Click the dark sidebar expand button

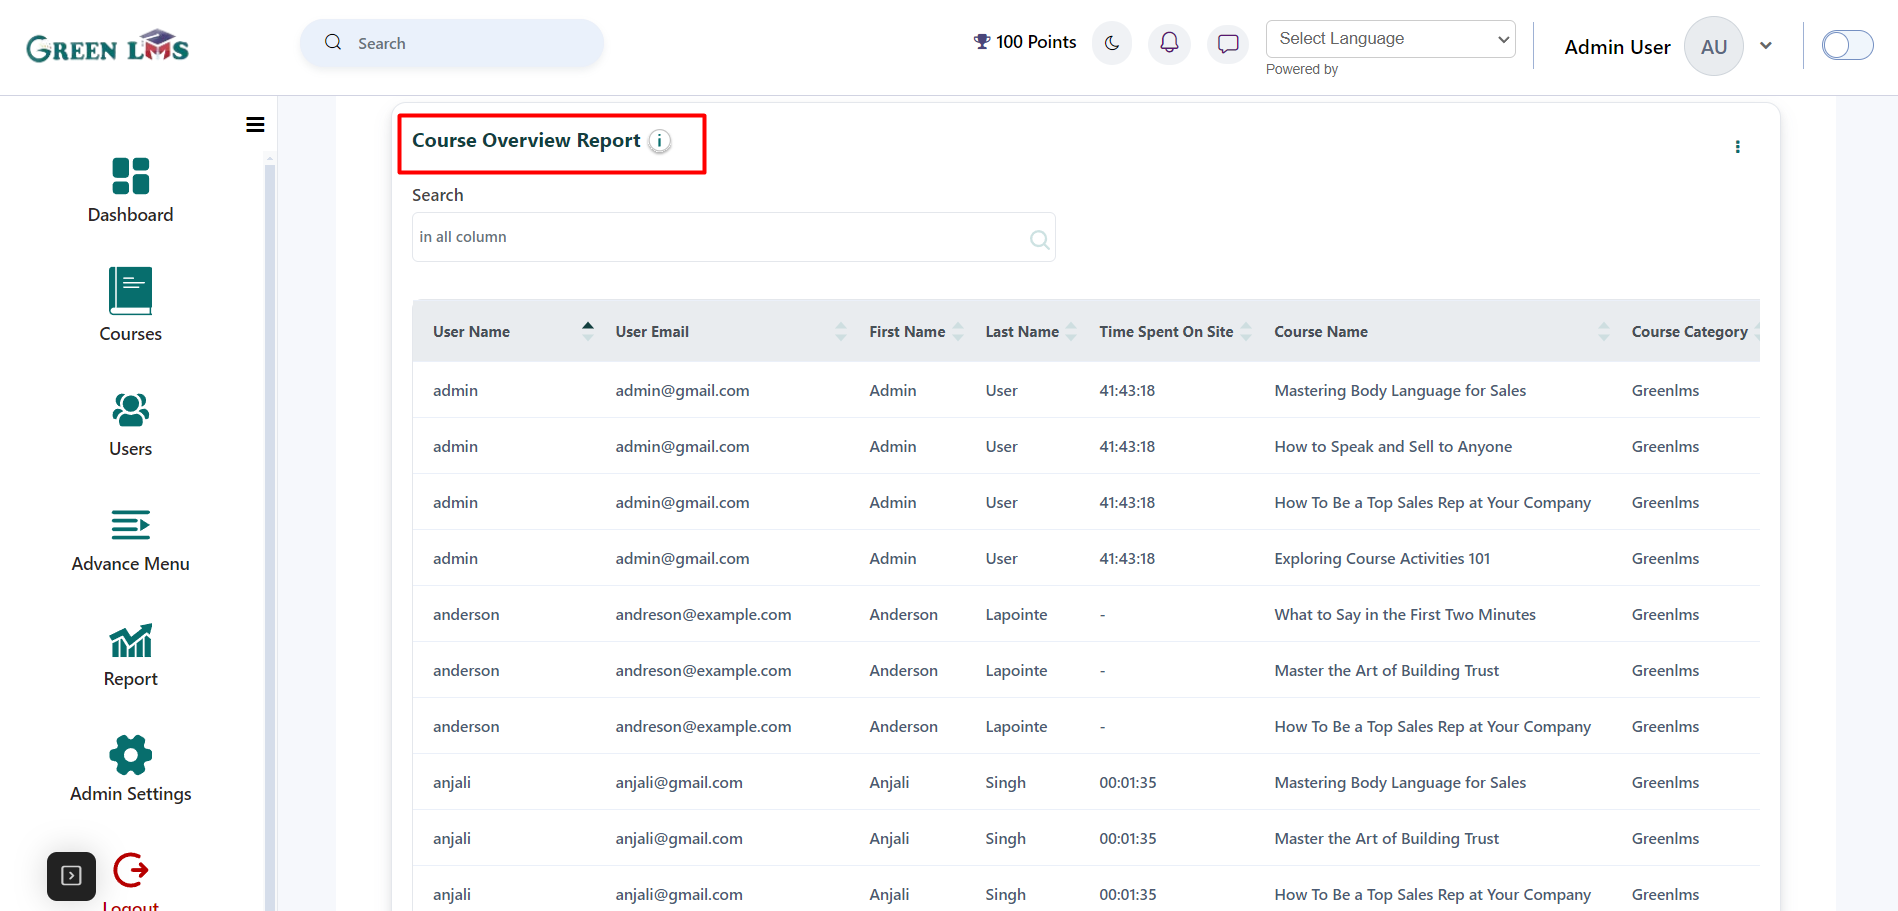[71, 876]
